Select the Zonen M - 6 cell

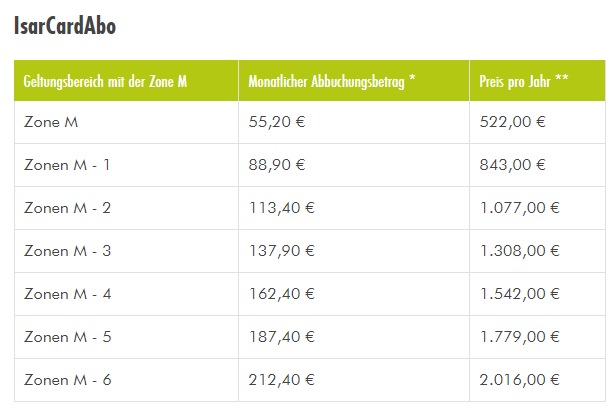(x=67, y=380)
